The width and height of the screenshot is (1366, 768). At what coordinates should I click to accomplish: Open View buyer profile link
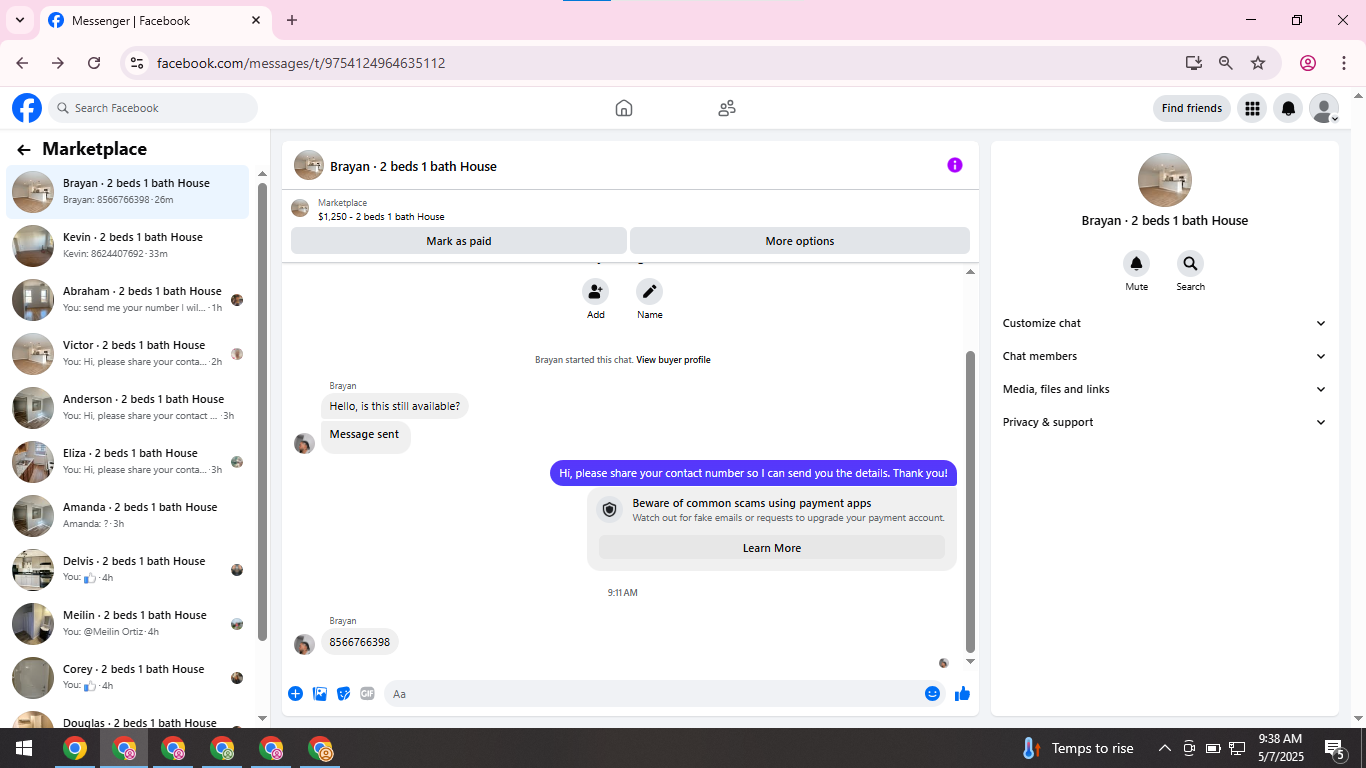673,360
